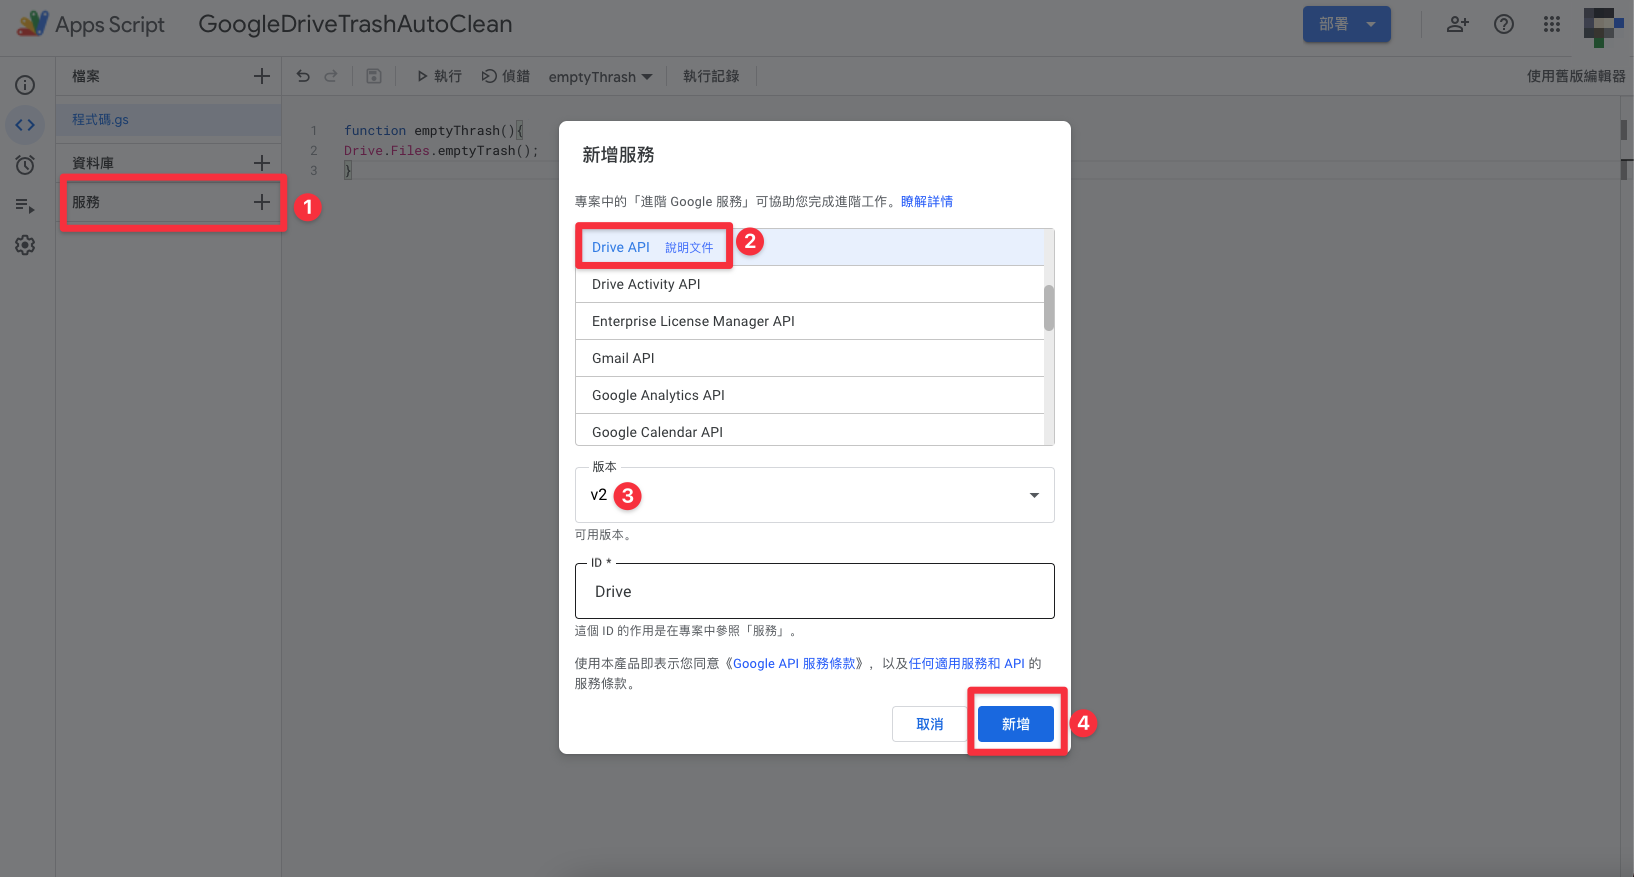Viewport: 1634px width, 877px height.
Task: Open the help question mark icon
Action: (1504, 24)
